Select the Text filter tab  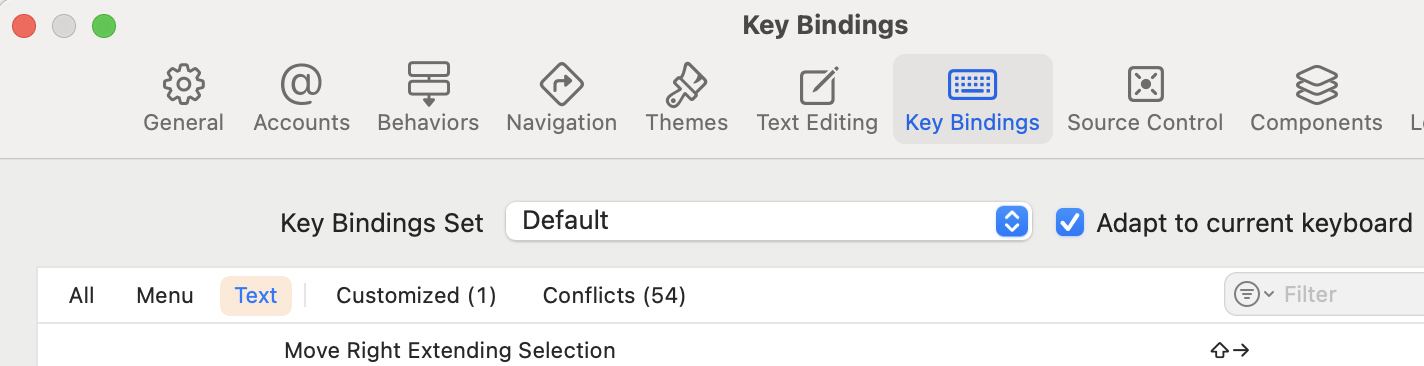pos(256,295)
